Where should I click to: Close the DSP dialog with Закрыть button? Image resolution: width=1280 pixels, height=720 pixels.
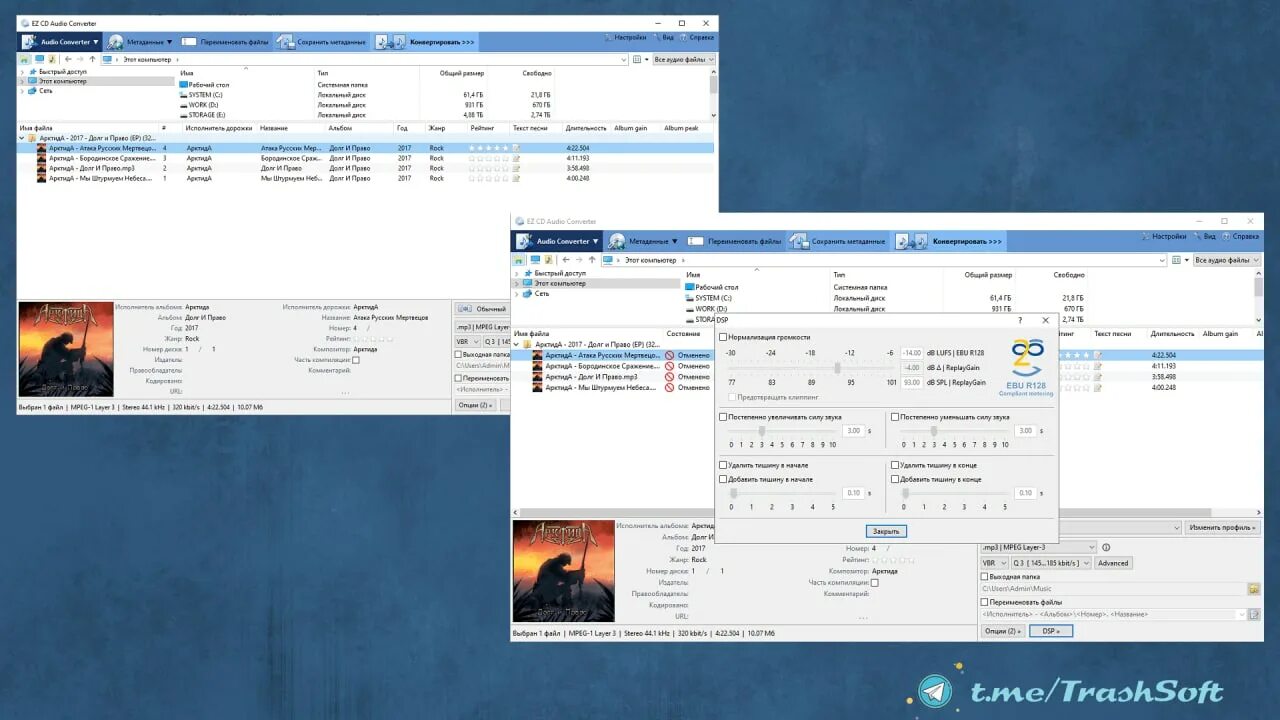(886, 531)
